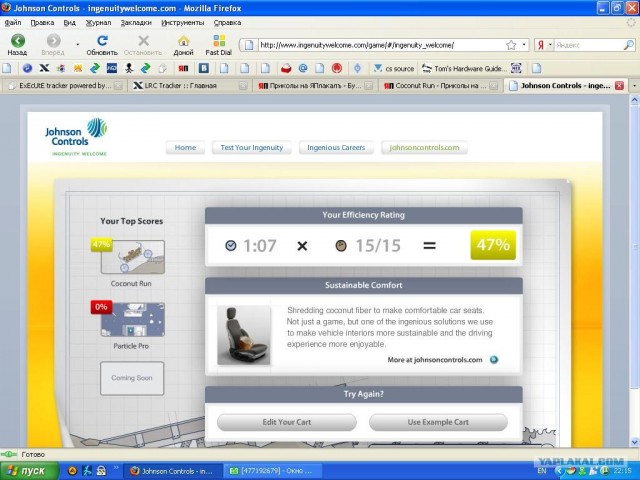
Task: Switch to [477192679] taskbar window
Action: (272, 471)
